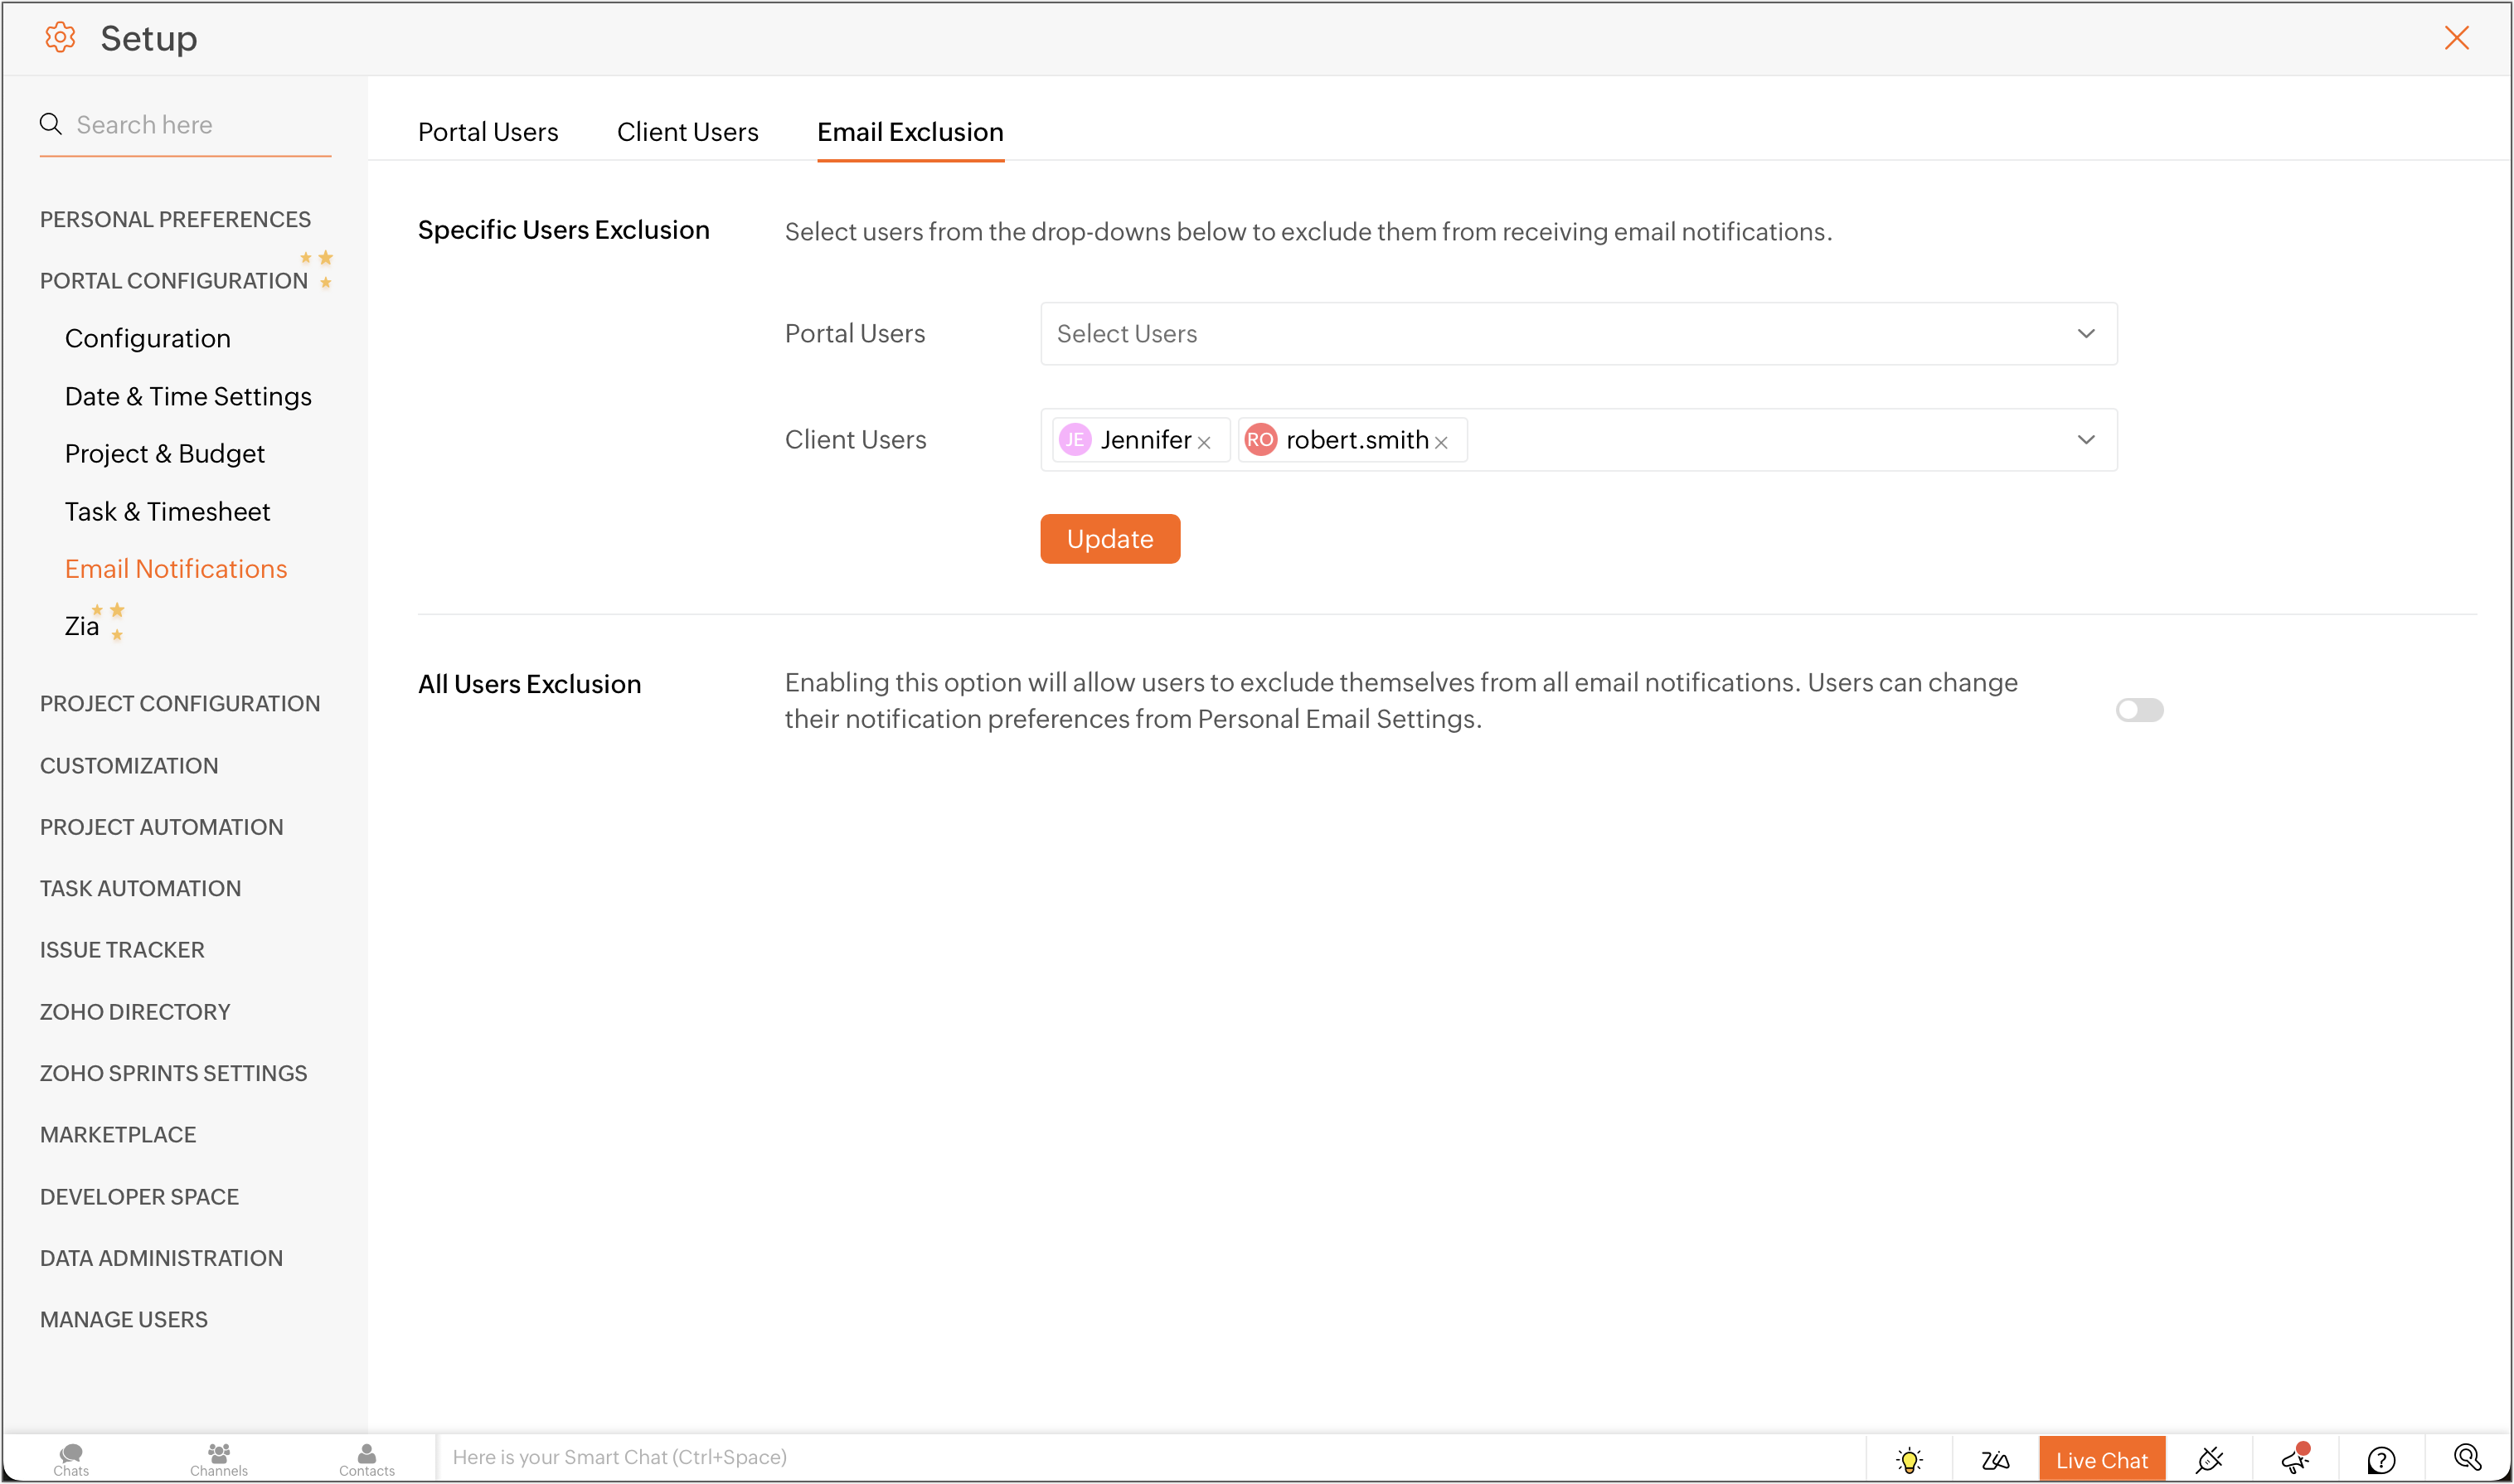The image size is (2514, 1484).
Task: Switch to the Client Users tab
Action: tap(687, 132)
